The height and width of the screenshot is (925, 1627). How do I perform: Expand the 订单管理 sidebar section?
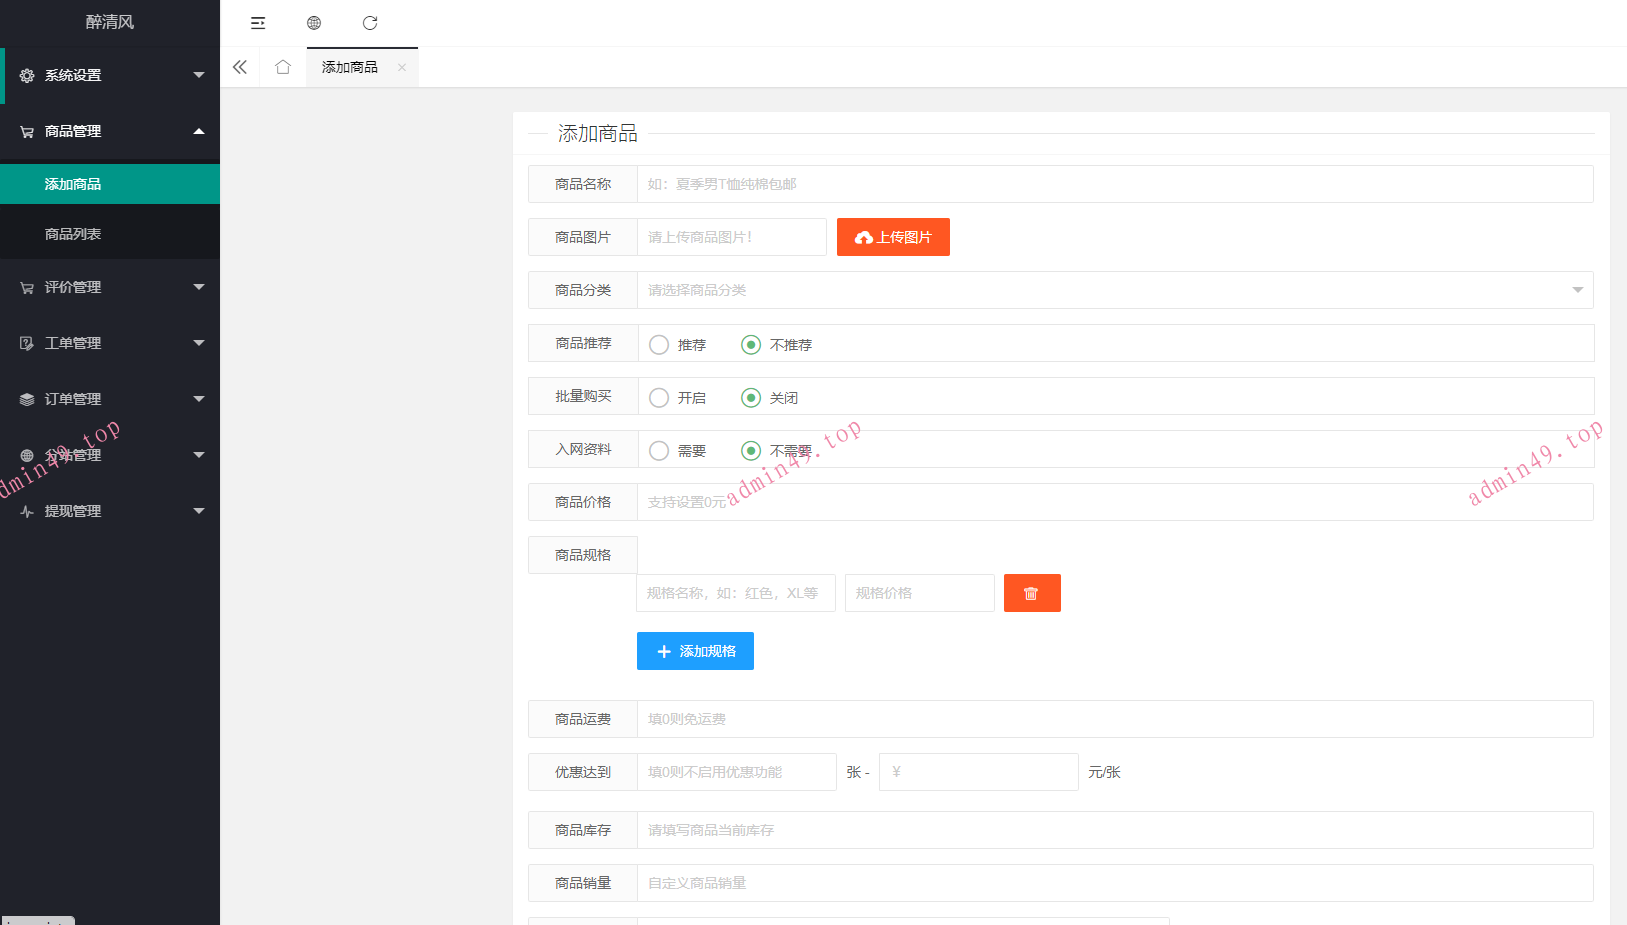[x=109, y=399]
